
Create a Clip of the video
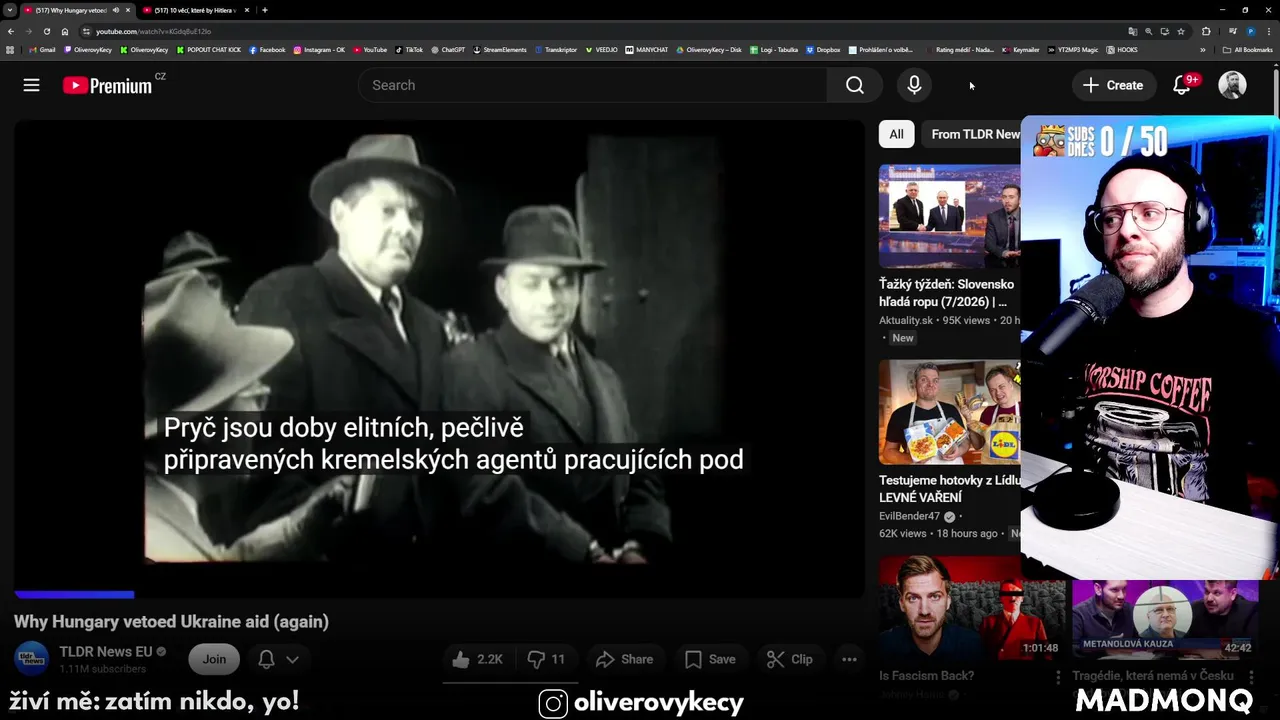[789, 659]
